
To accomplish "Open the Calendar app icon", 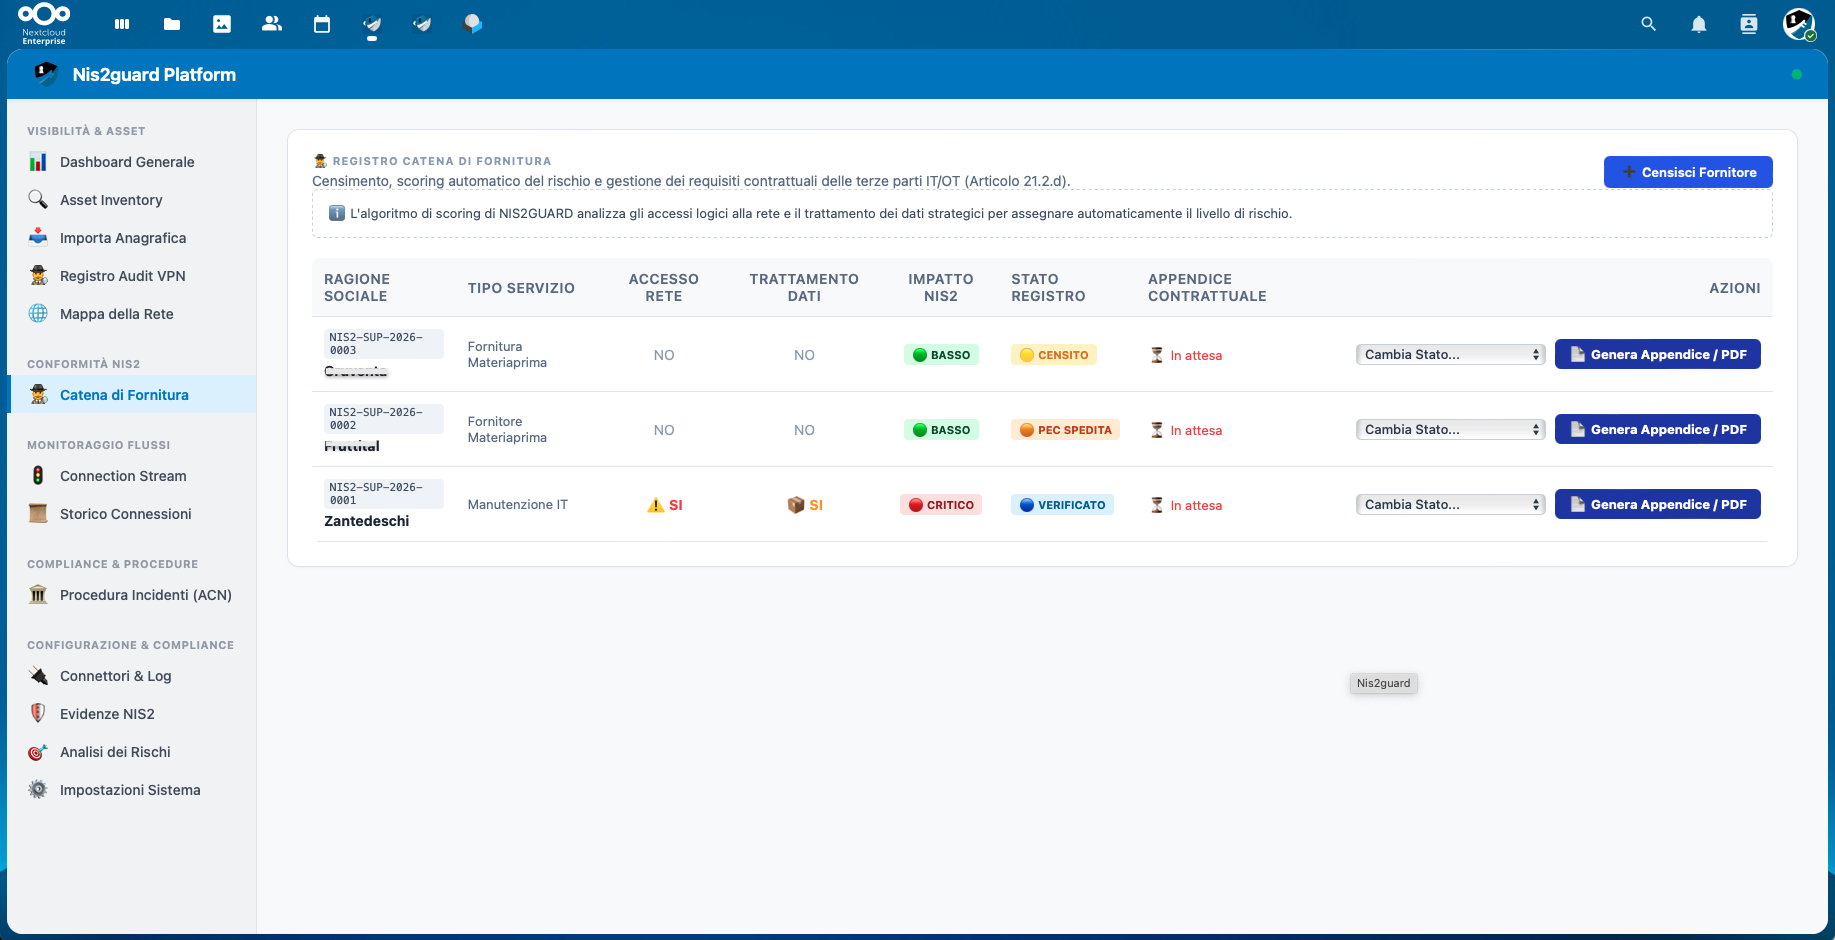I will pos(322,24).
